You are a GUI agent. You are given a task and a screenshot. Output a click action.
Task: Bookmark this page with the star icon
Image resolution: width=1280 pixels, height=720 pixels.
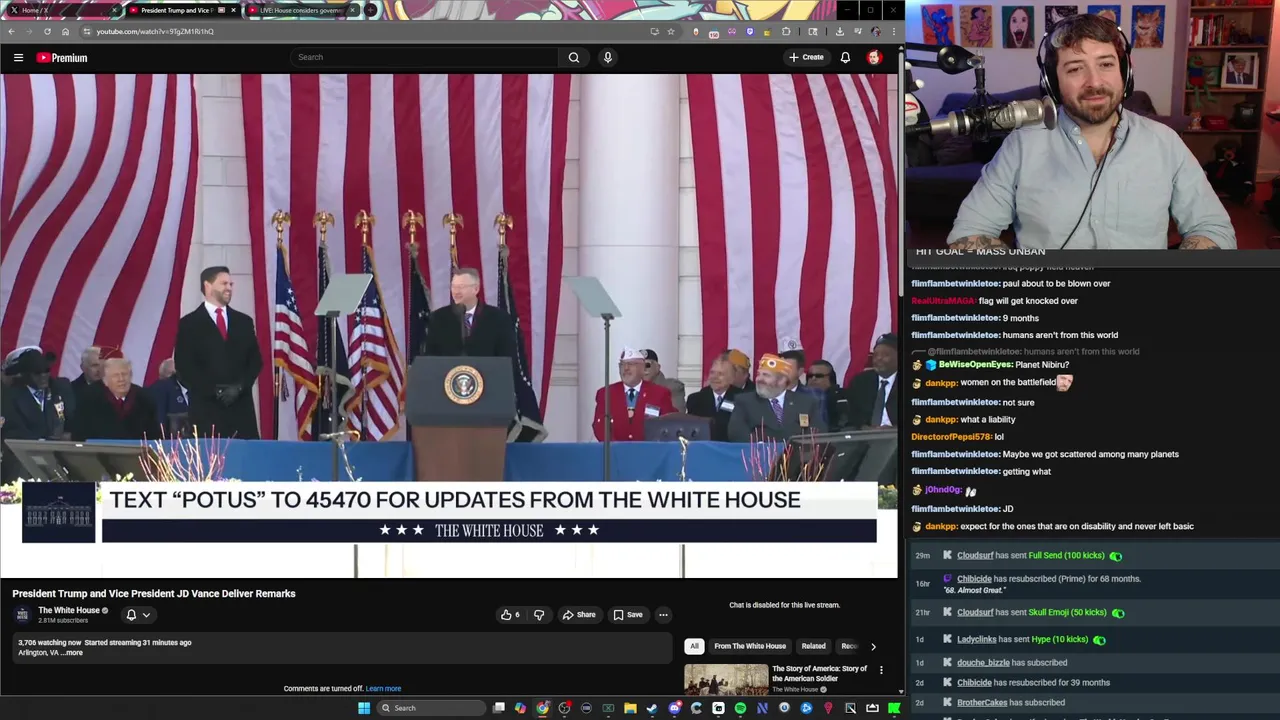click(671, 31)
